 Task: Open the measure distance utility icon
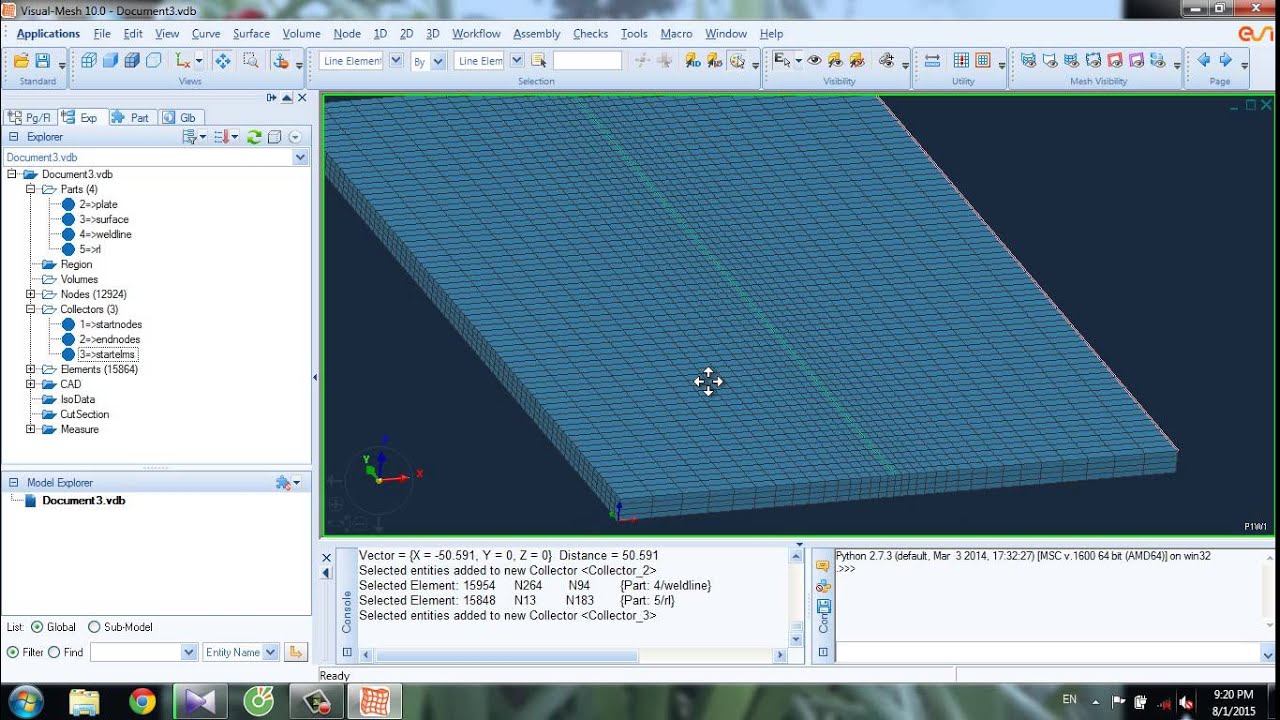(x=932, y=61)
